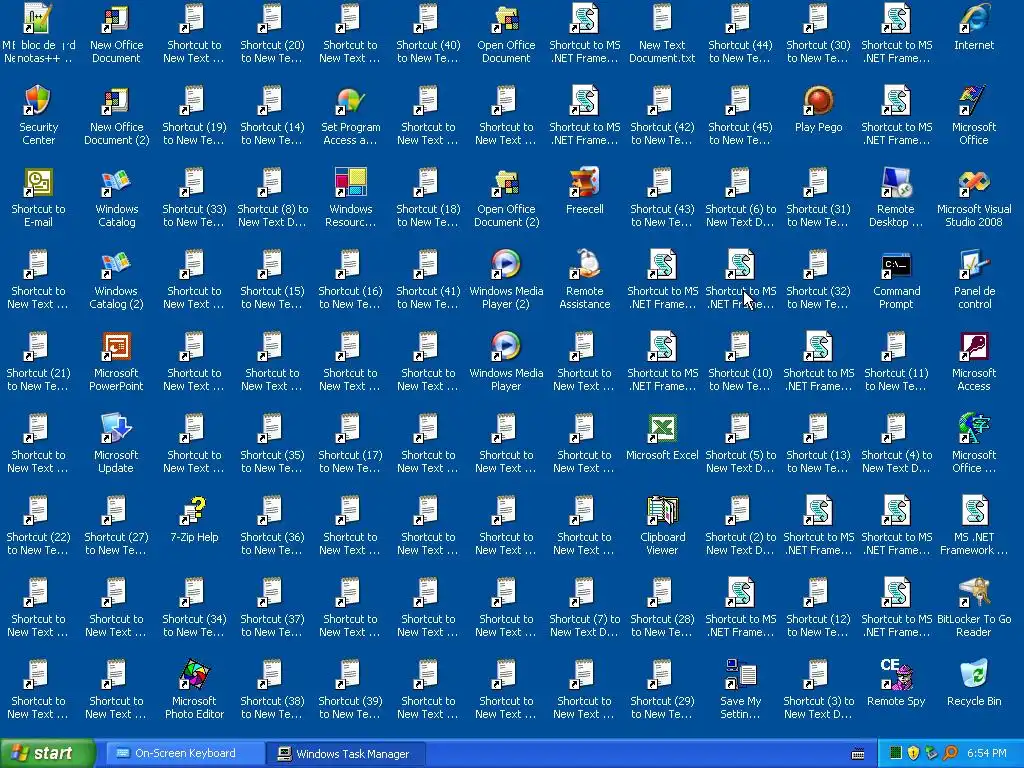Click the 7-Zip Help icon
This screenshot has height=768, width=1024.
(194, 518)
